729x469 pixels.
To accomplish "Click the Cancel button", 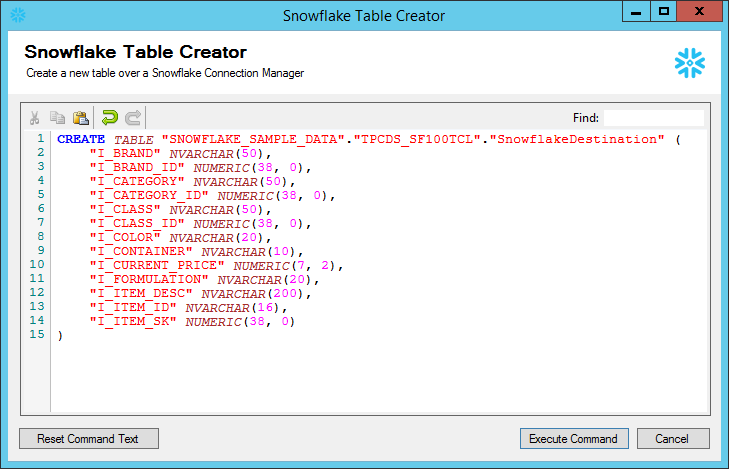I will click(673, 439).
